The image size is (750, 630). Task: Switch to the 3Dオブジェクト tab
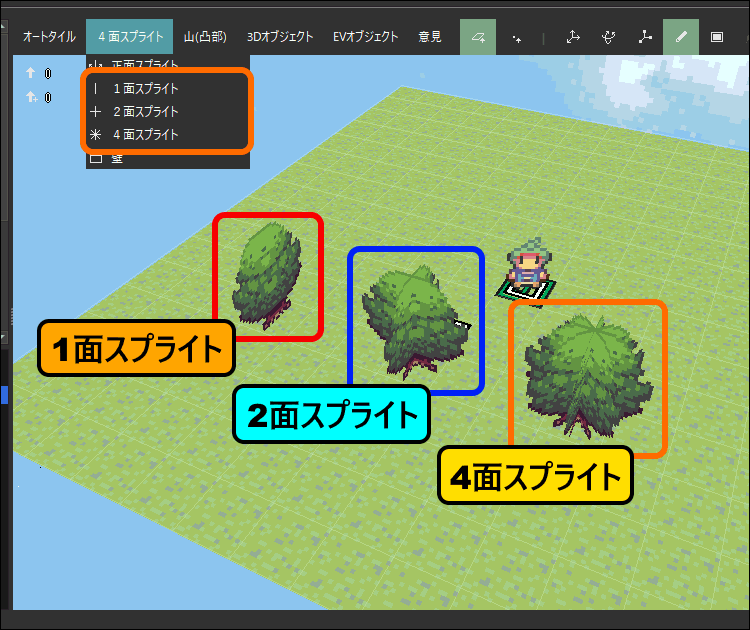[x=279, y=37]
